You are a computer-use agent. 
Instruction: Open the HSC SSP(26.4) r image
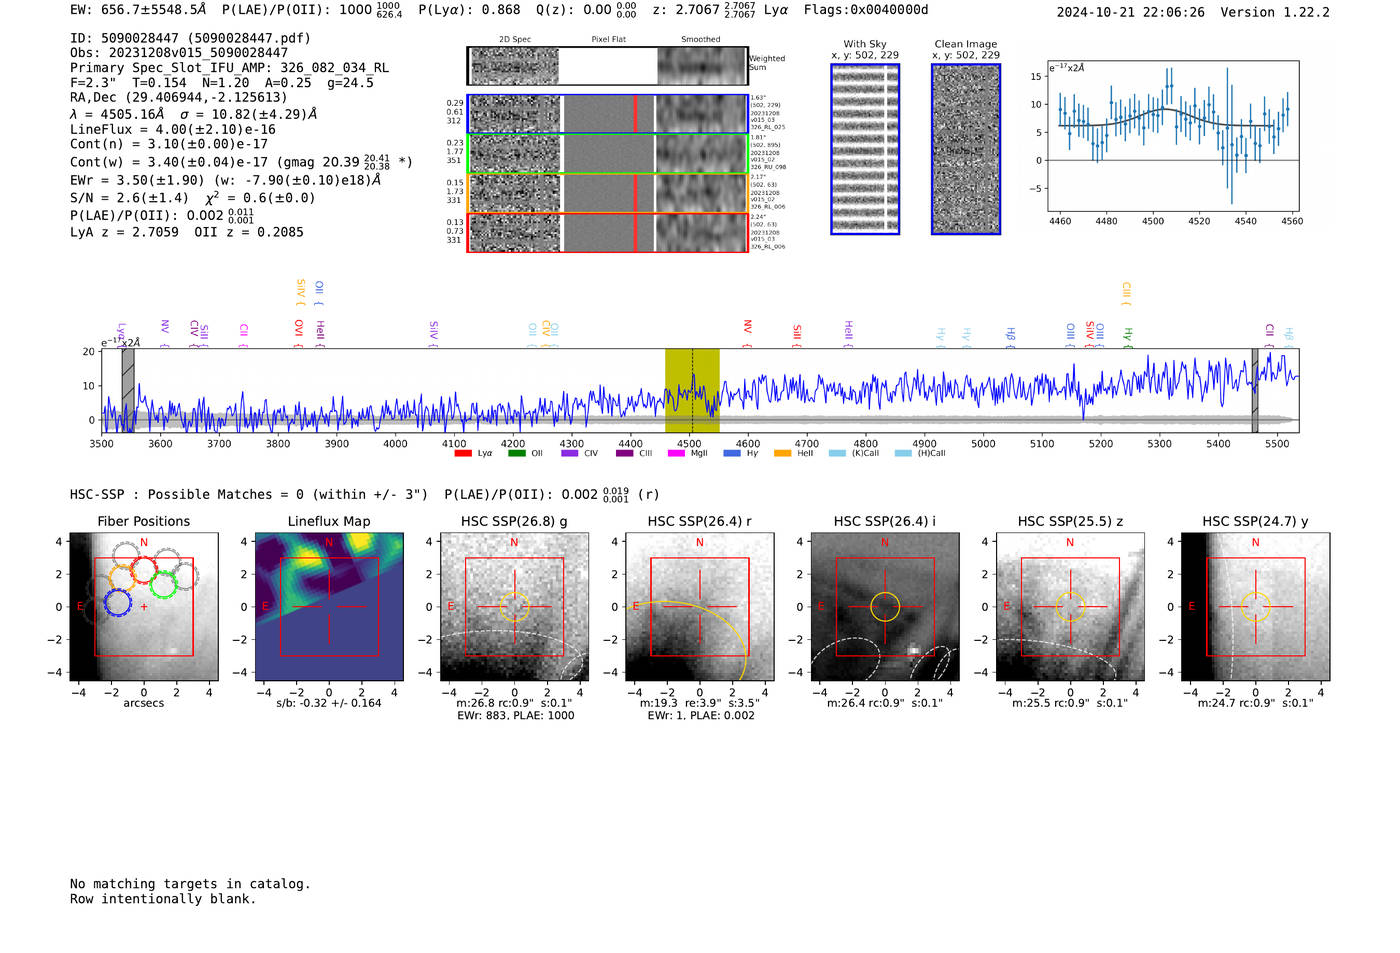[x=700, y=607]
